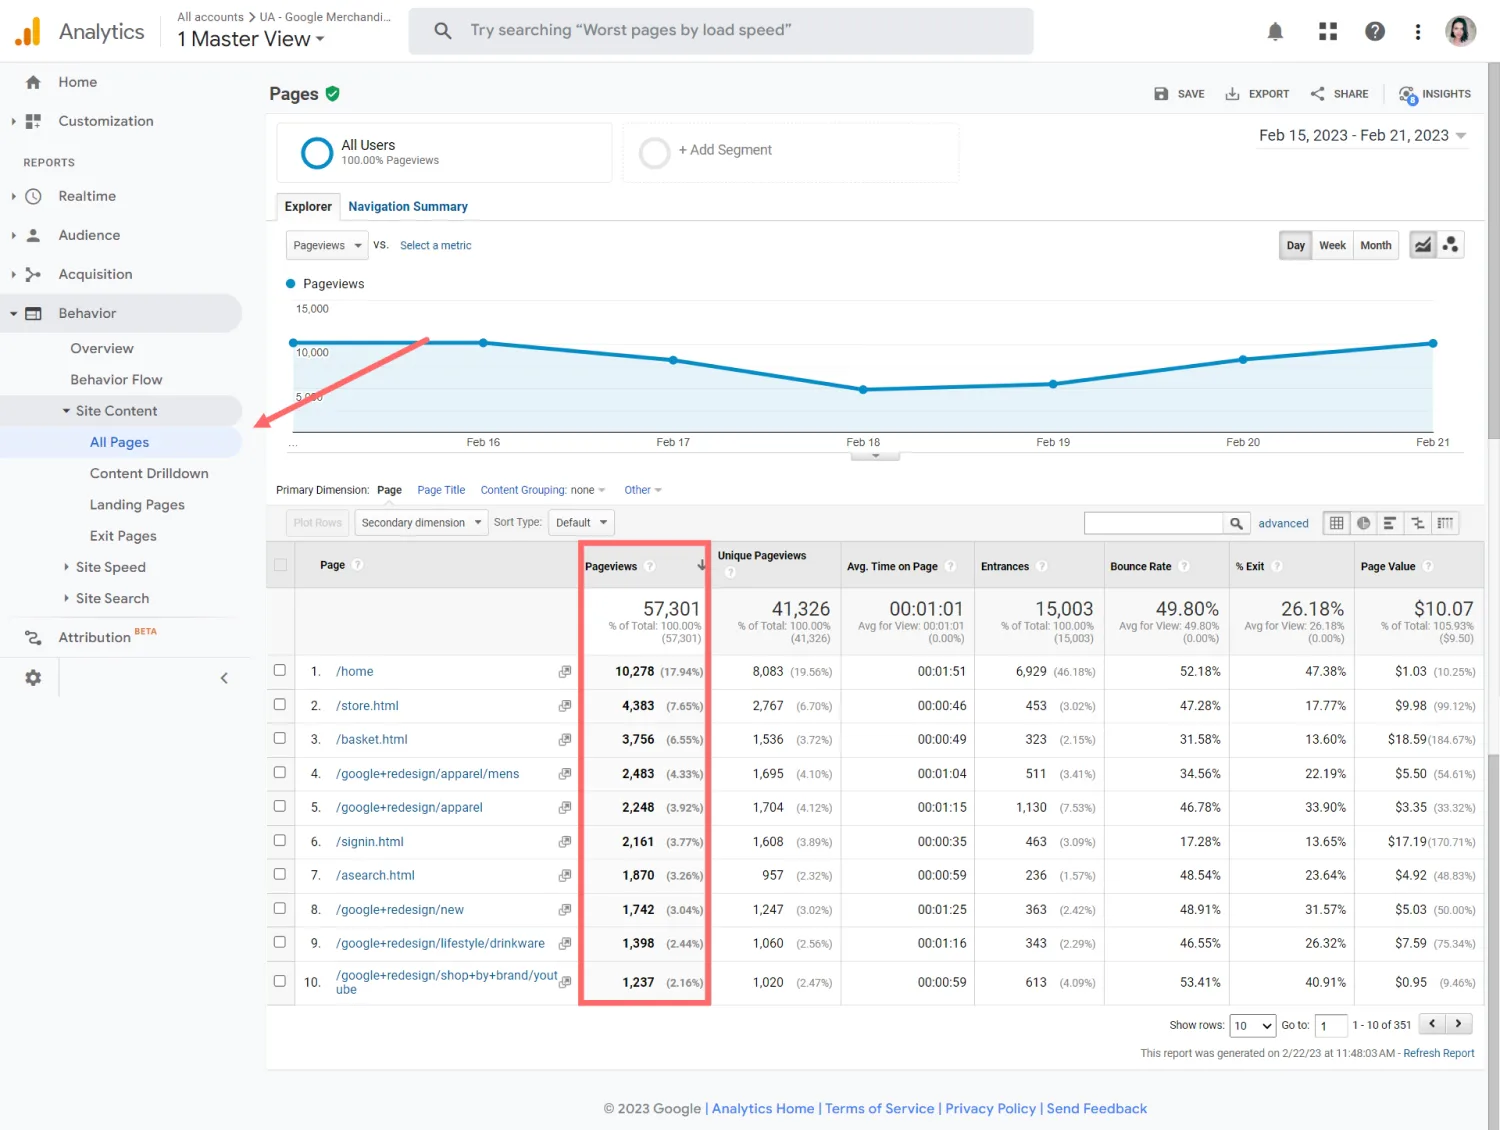Open Insights panel

click(1435, 94)
